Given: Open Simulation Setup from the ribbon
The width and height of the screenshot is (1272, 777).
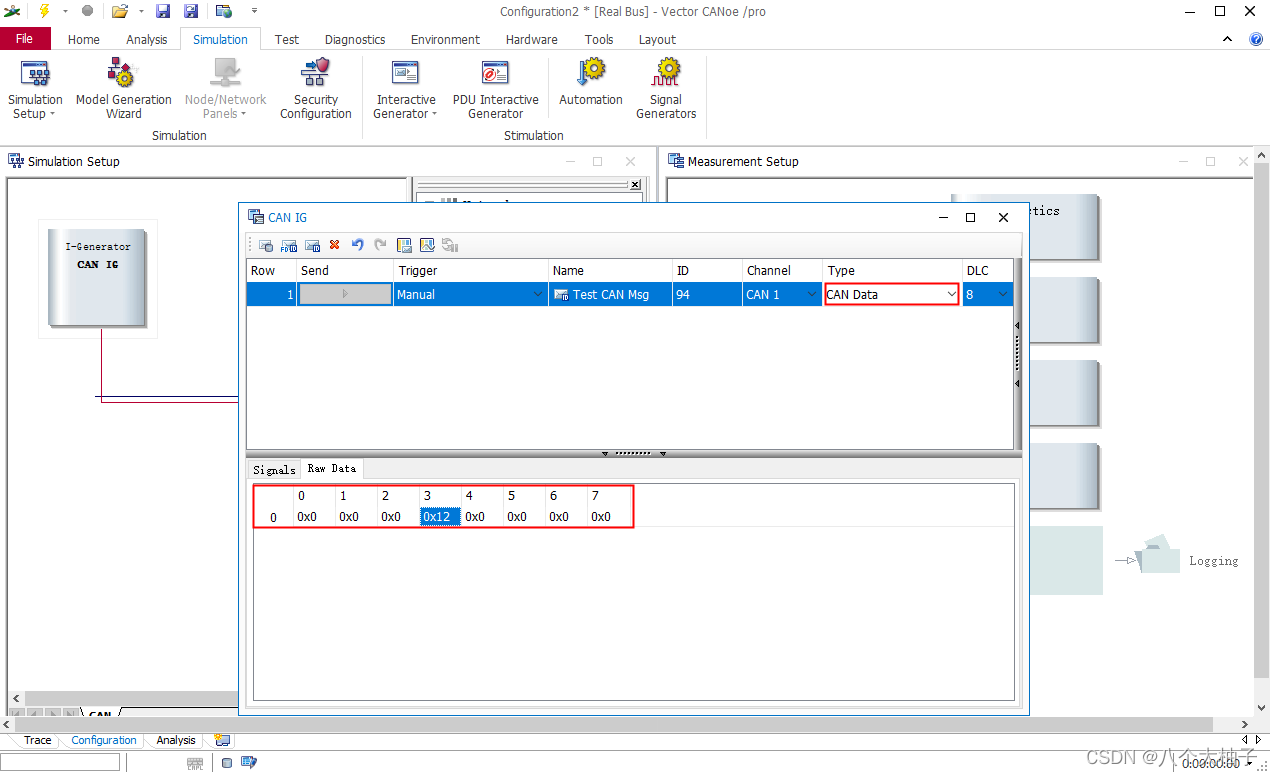Looking at the screenshot, I should 35,89.
